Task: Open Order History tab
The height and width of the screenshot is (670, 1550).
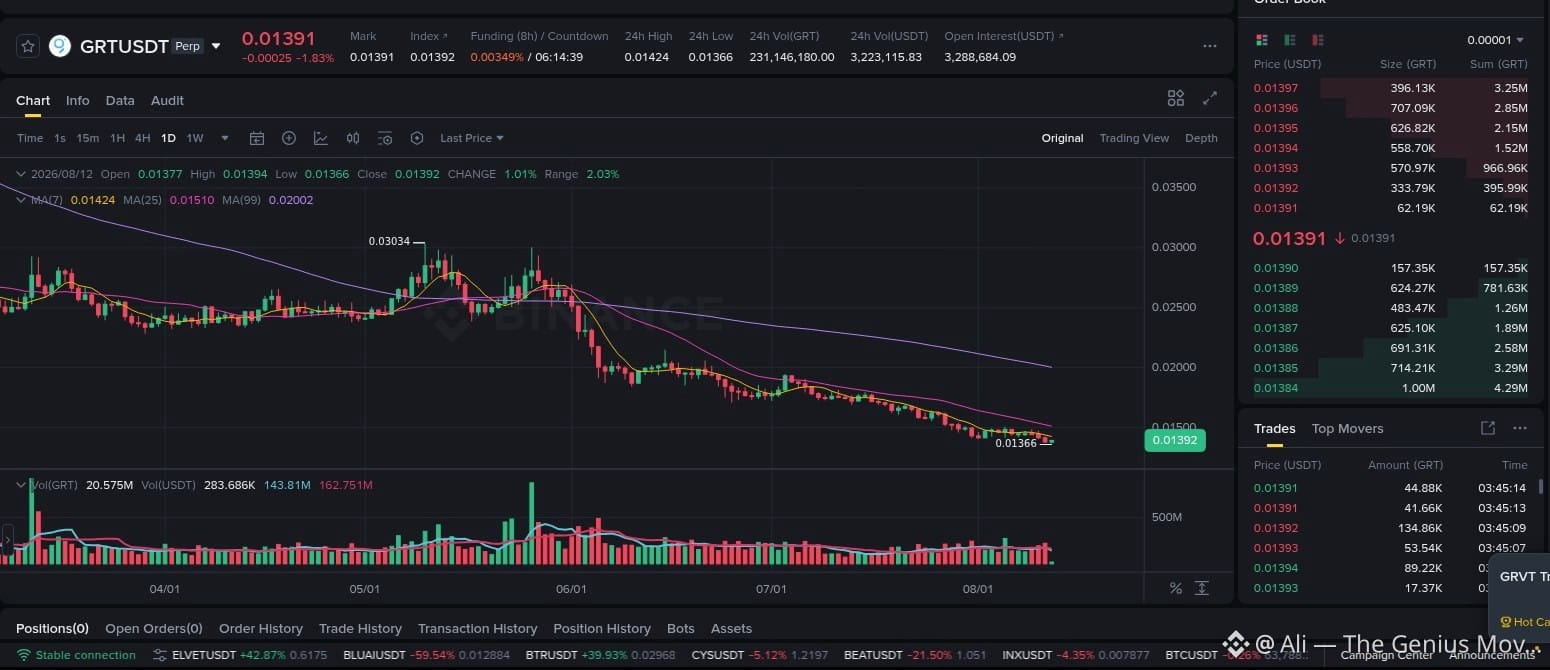Action: point(261,628)
